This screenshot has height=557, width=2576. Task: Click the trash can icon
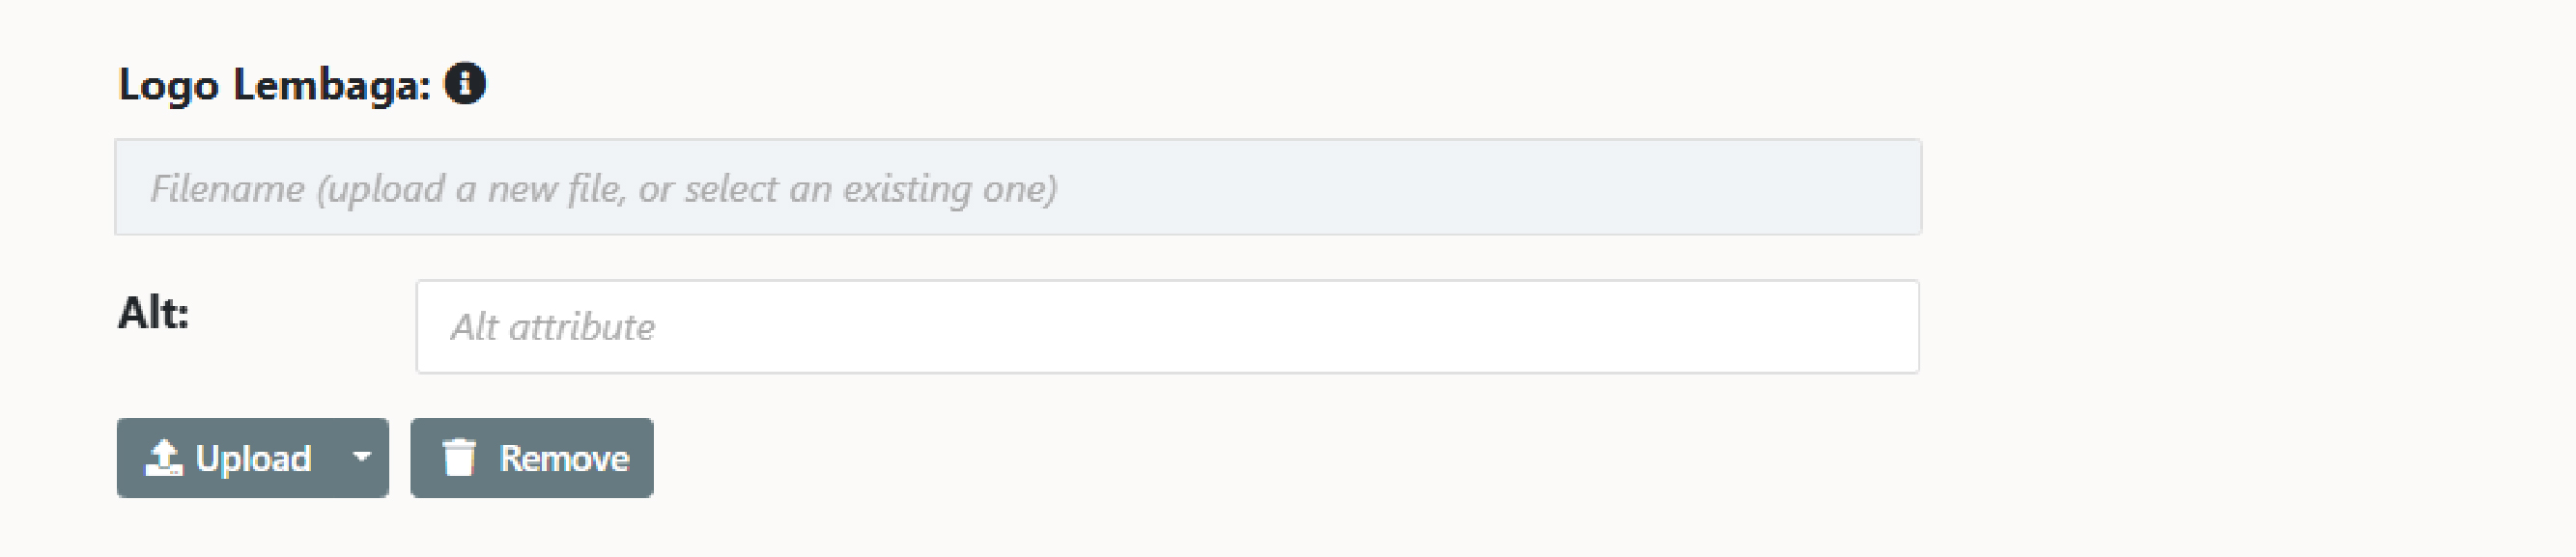[459, 457]
